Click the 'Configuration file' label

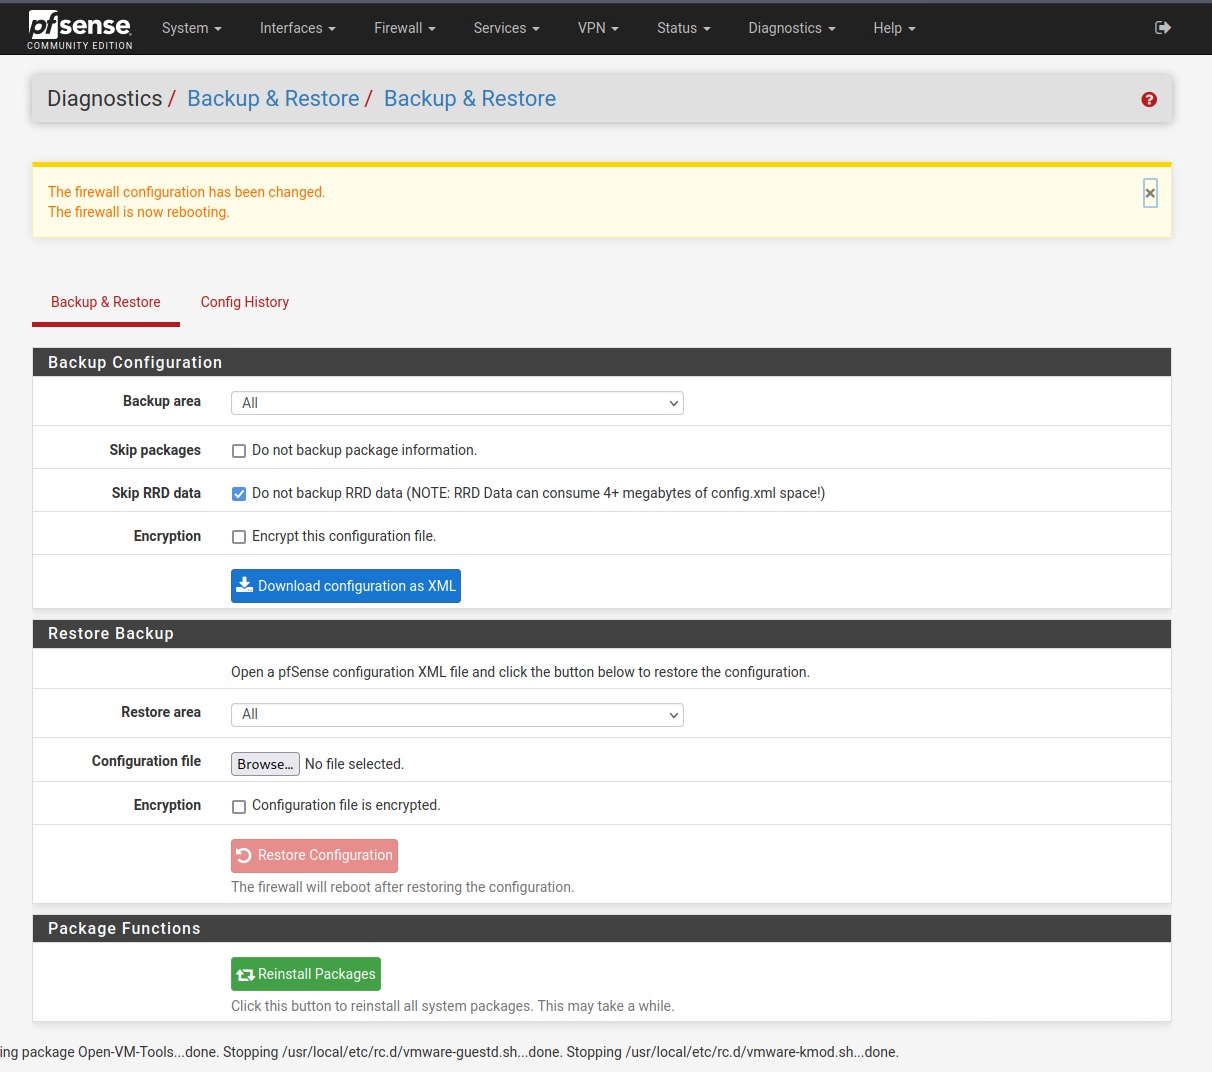[146, 761]
